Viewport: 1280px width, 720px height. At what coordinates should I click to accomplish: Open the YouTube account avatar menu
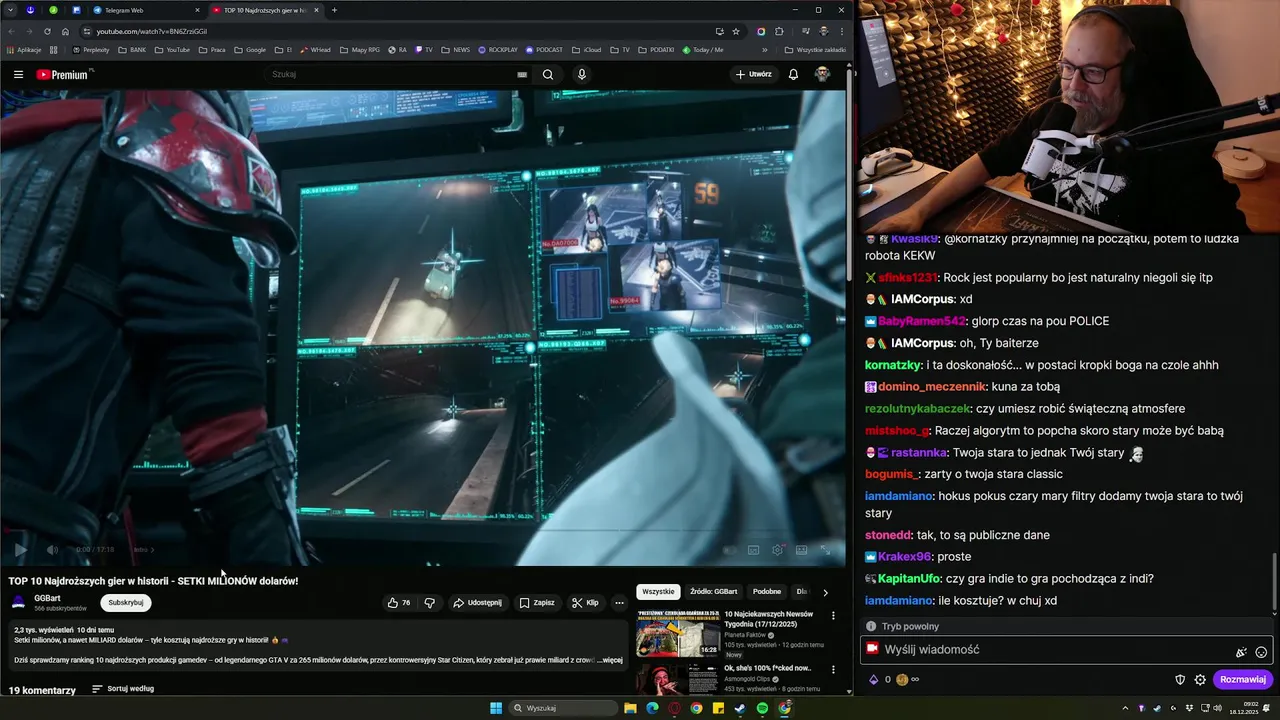click(x=822, y=74)
